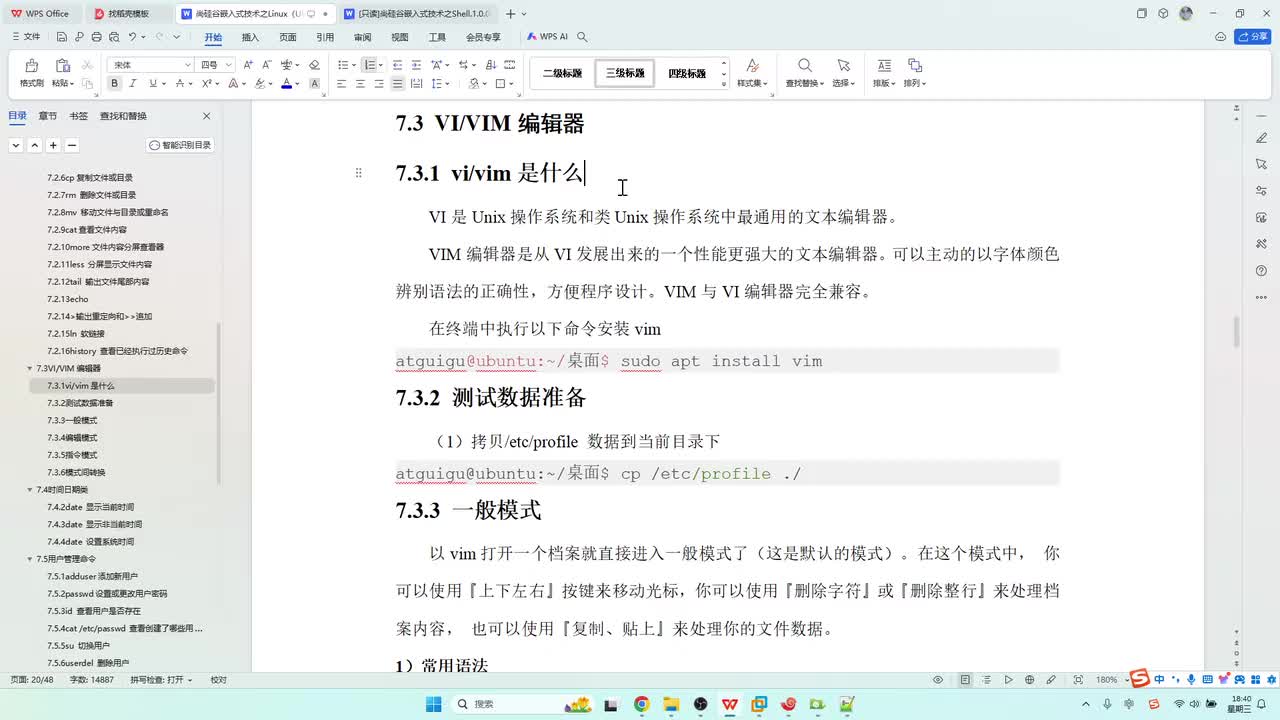
Task: Click the search icon next to WPS AI
Action: point(582,37)
